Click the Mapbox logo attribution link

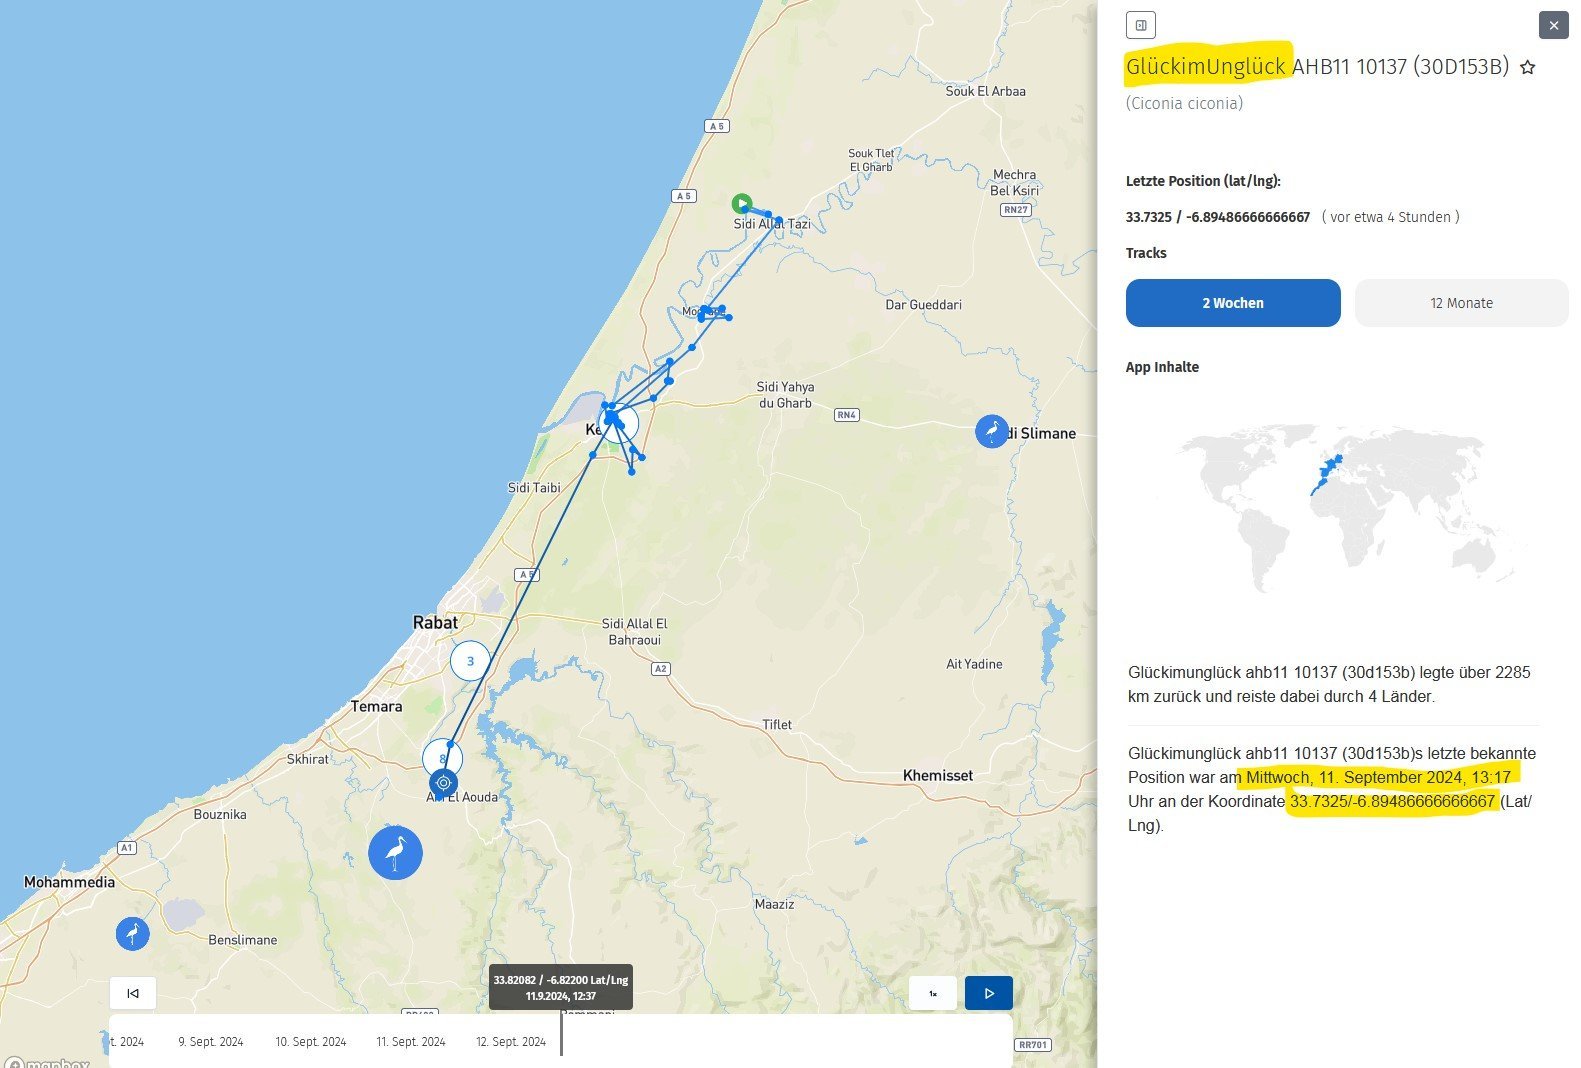46,1064
